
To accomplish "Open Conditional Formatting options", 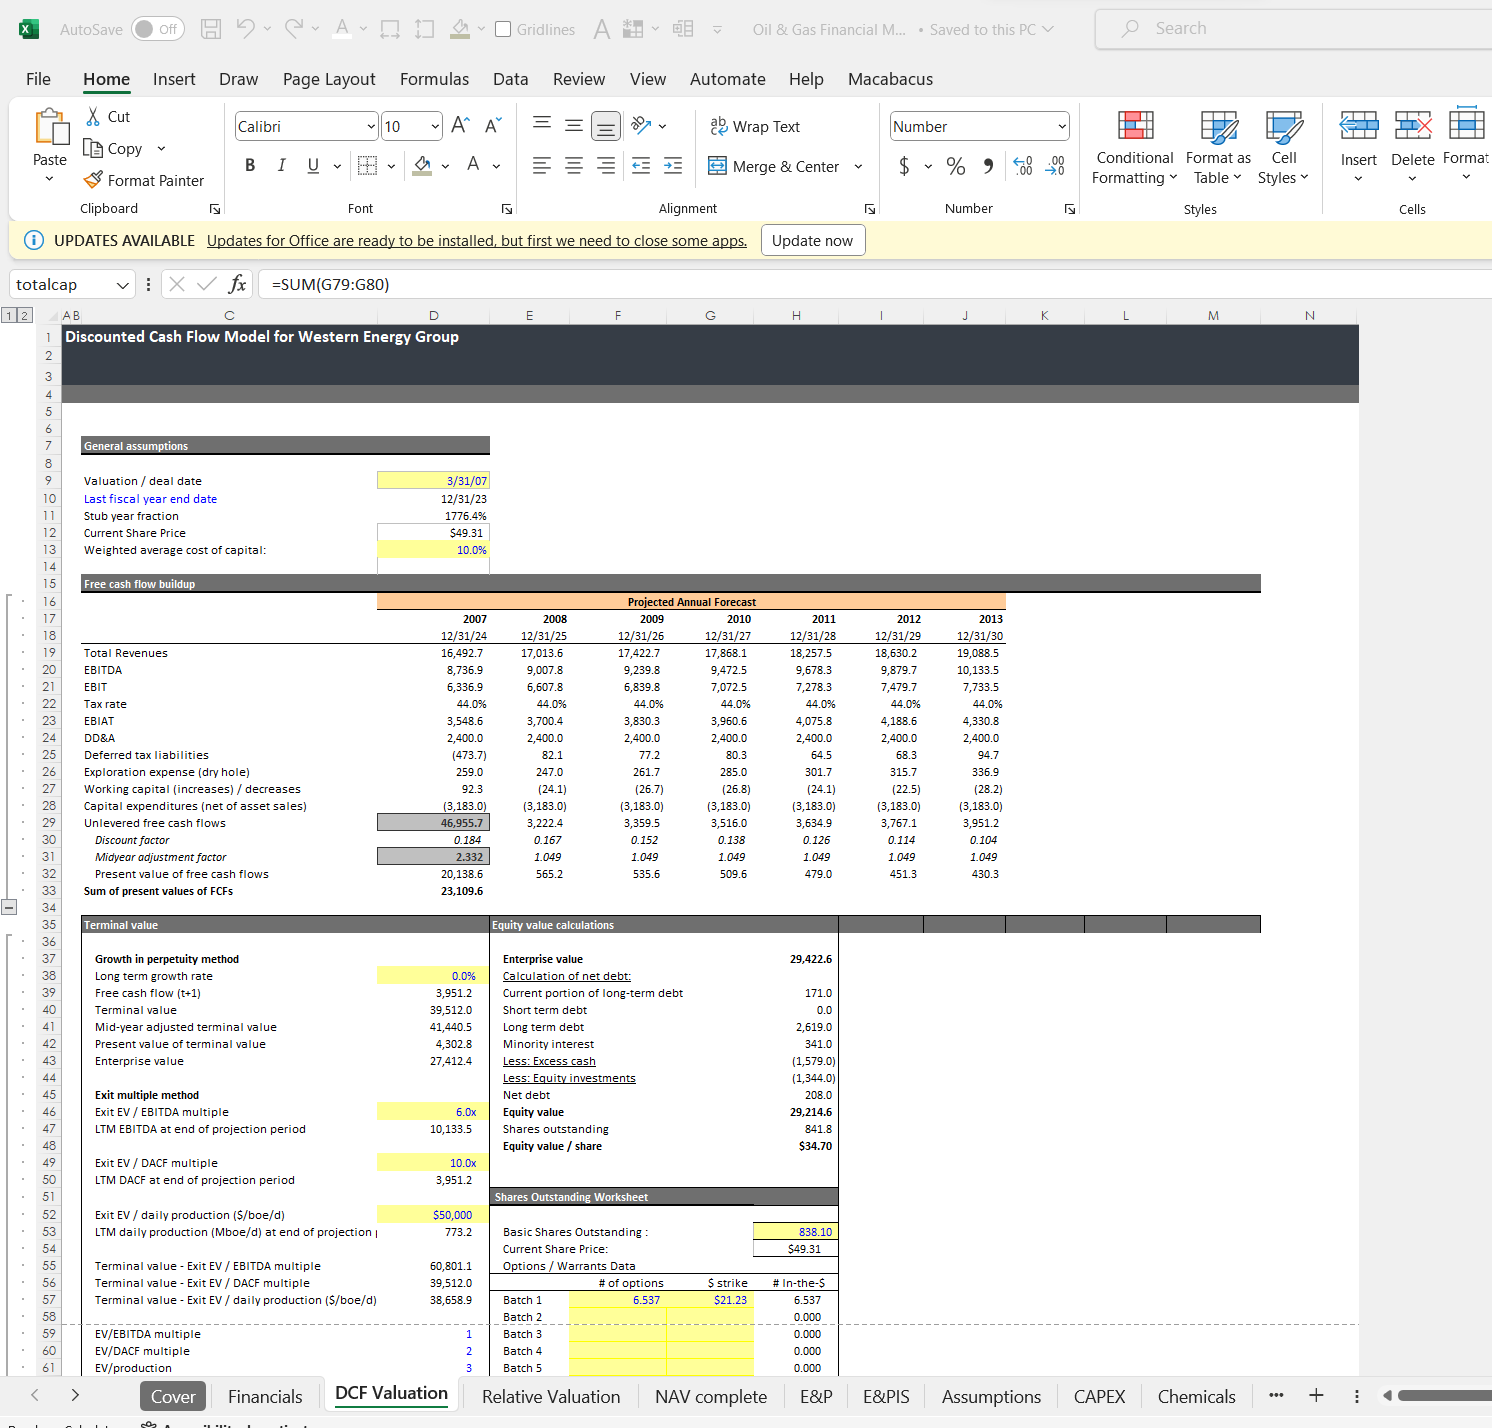I will coord(1133,148).
